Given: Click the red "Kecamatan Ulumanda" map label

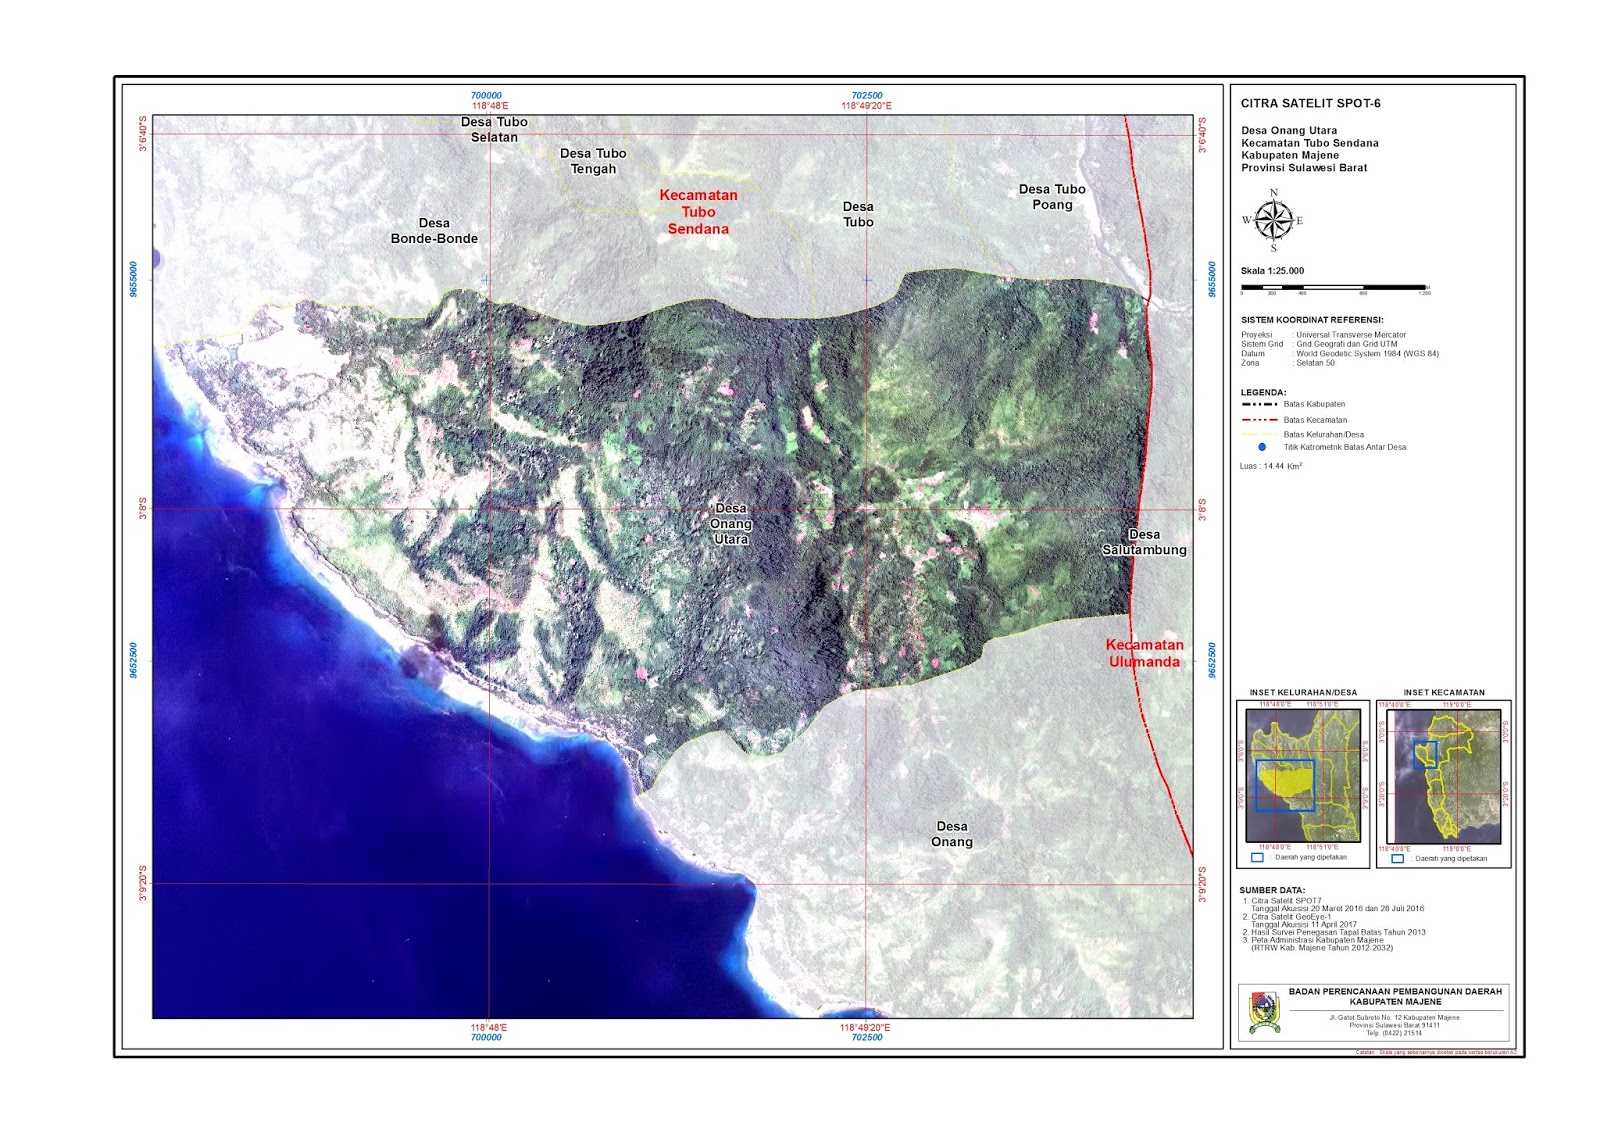Looking at the screenshot, I should [1144, 653].
